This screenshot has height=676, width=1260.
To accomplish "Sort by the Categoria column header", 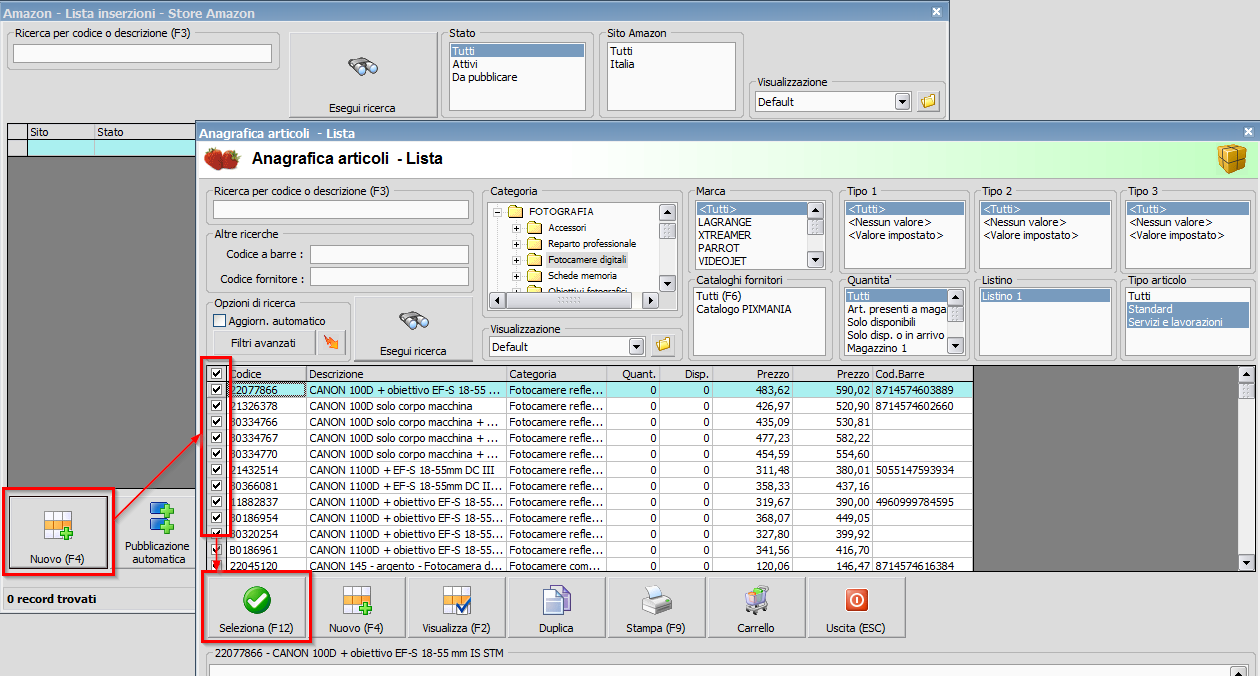I will click(x=556, y=374).
